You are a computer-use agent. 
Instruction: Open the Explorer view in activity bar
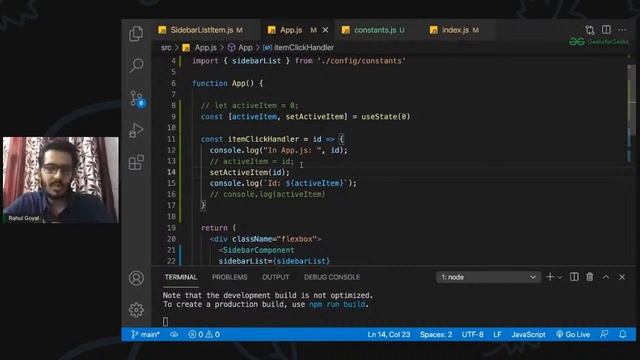click(136, 33)
